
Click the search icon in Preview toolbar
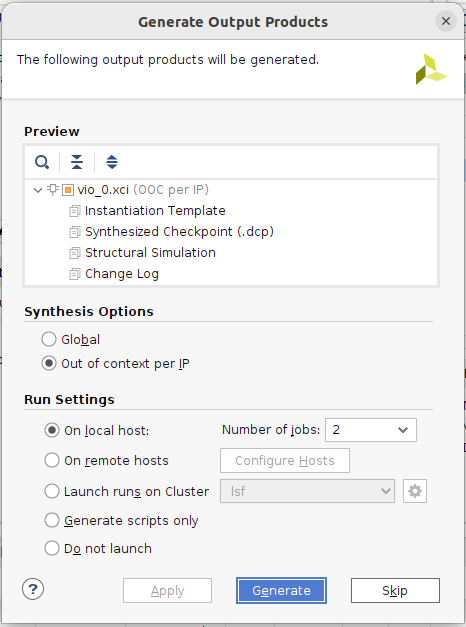(42, 162)
